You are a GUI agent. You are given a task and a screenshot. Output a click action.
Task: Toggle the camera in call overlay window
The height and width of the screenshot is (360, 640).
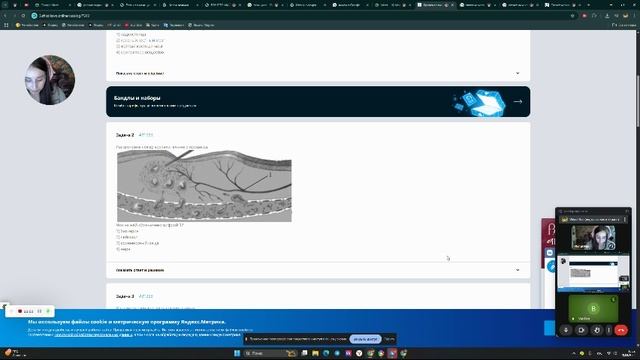581,330
